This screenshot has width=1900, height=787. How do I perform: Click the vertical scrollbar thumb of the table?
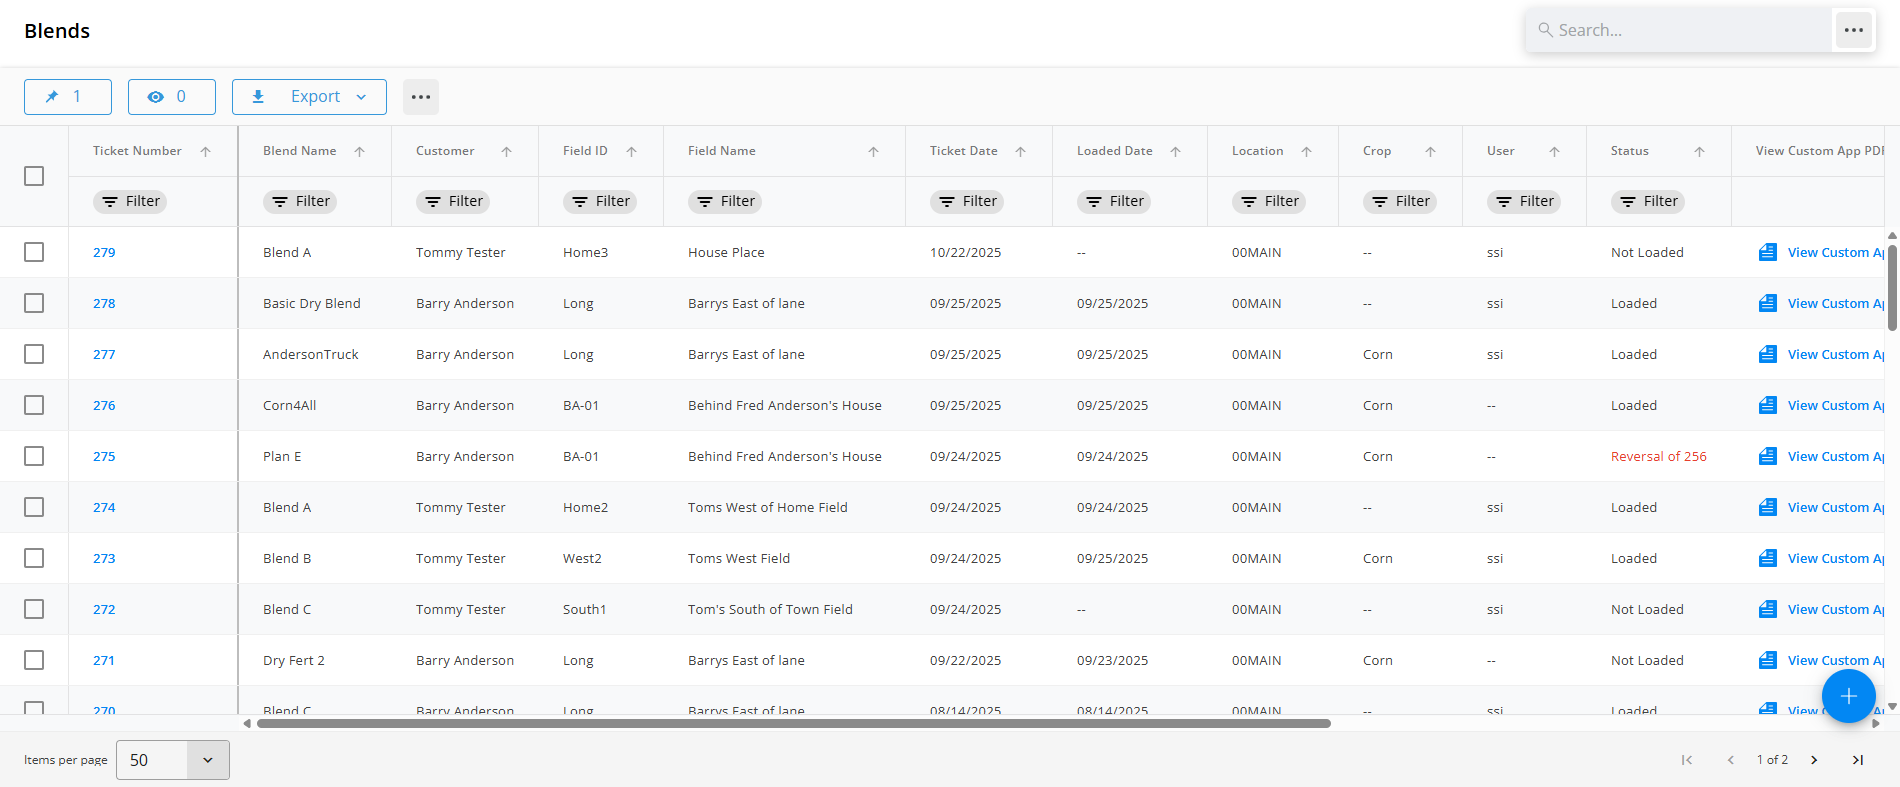coord(1892,286)
